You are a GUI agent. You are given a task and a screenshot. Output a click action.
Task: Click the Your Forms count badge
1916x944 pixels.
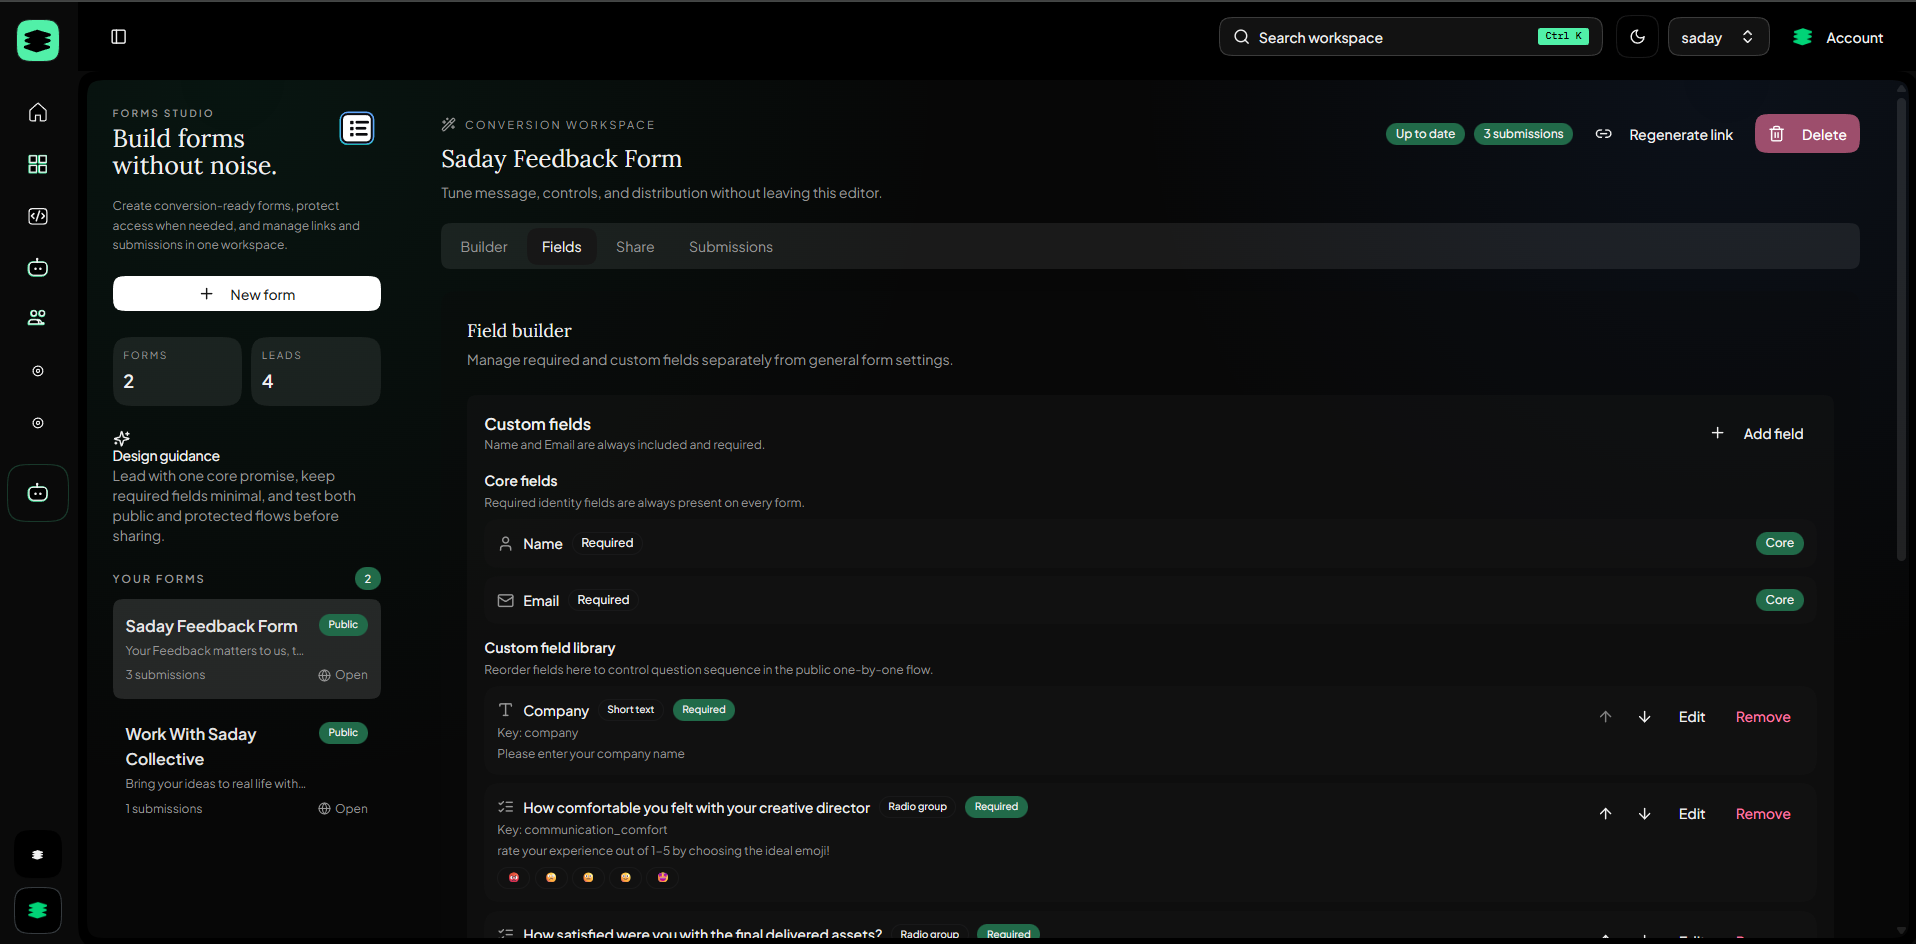pyautogui.click(x=368, y=579)
